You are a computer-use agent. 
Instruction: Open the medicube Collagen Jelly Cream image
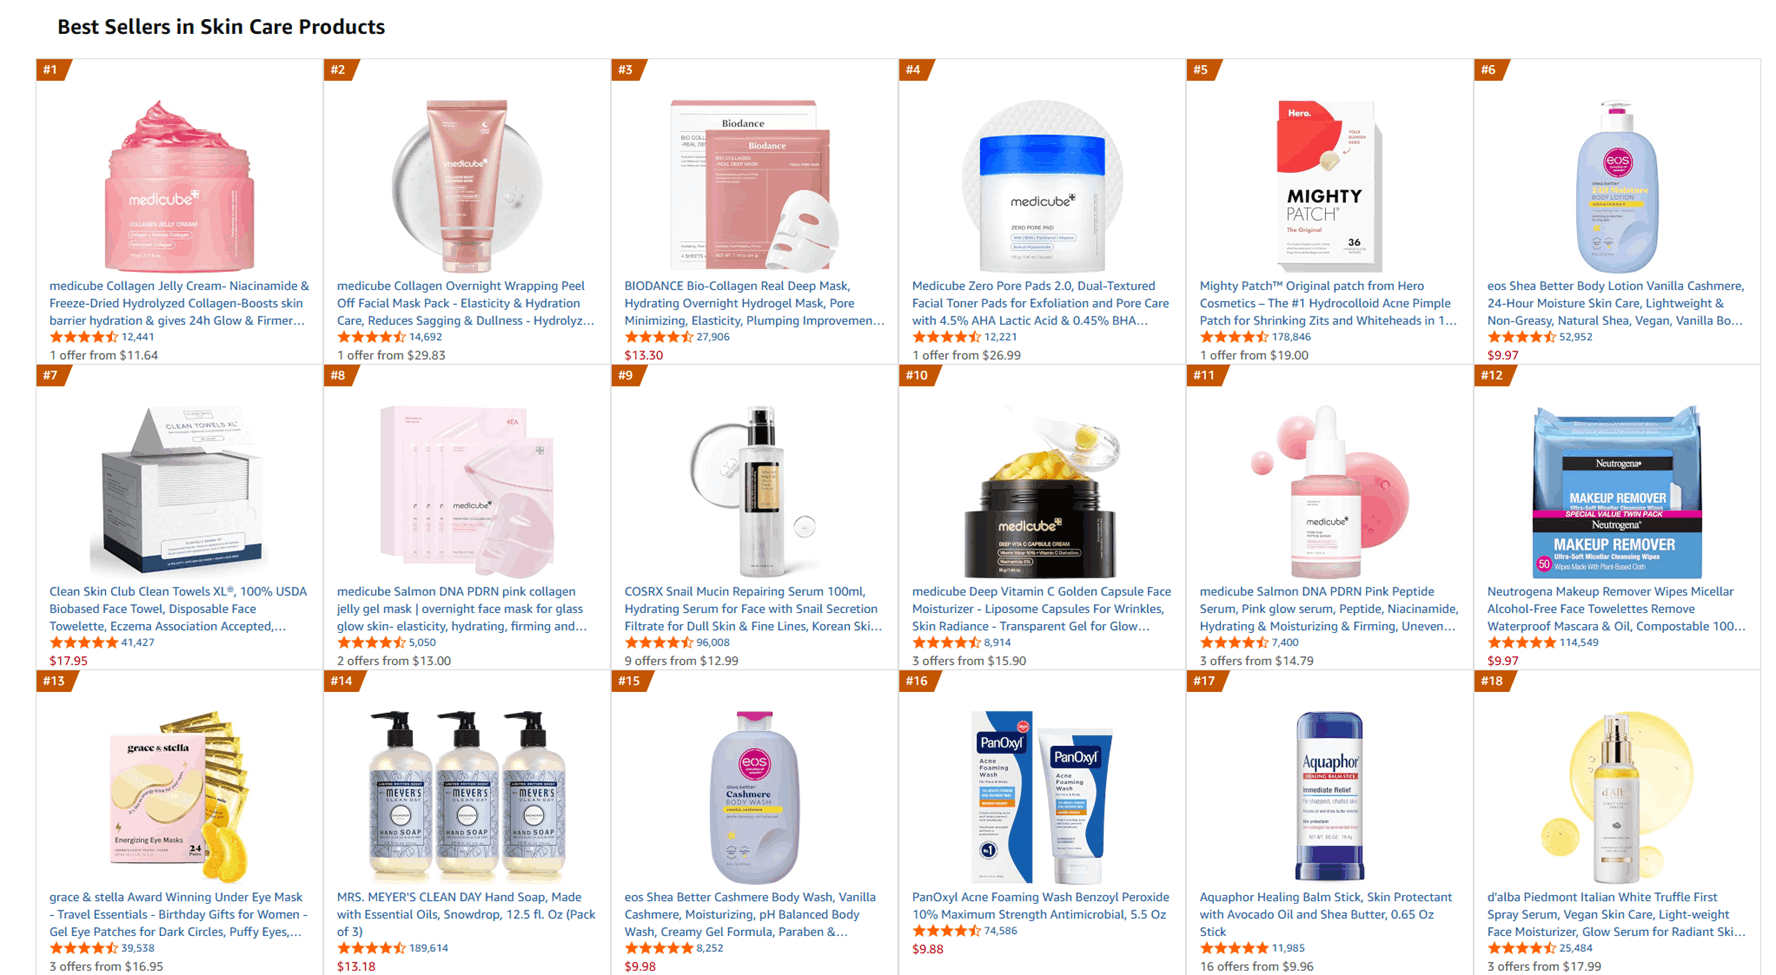179,186
